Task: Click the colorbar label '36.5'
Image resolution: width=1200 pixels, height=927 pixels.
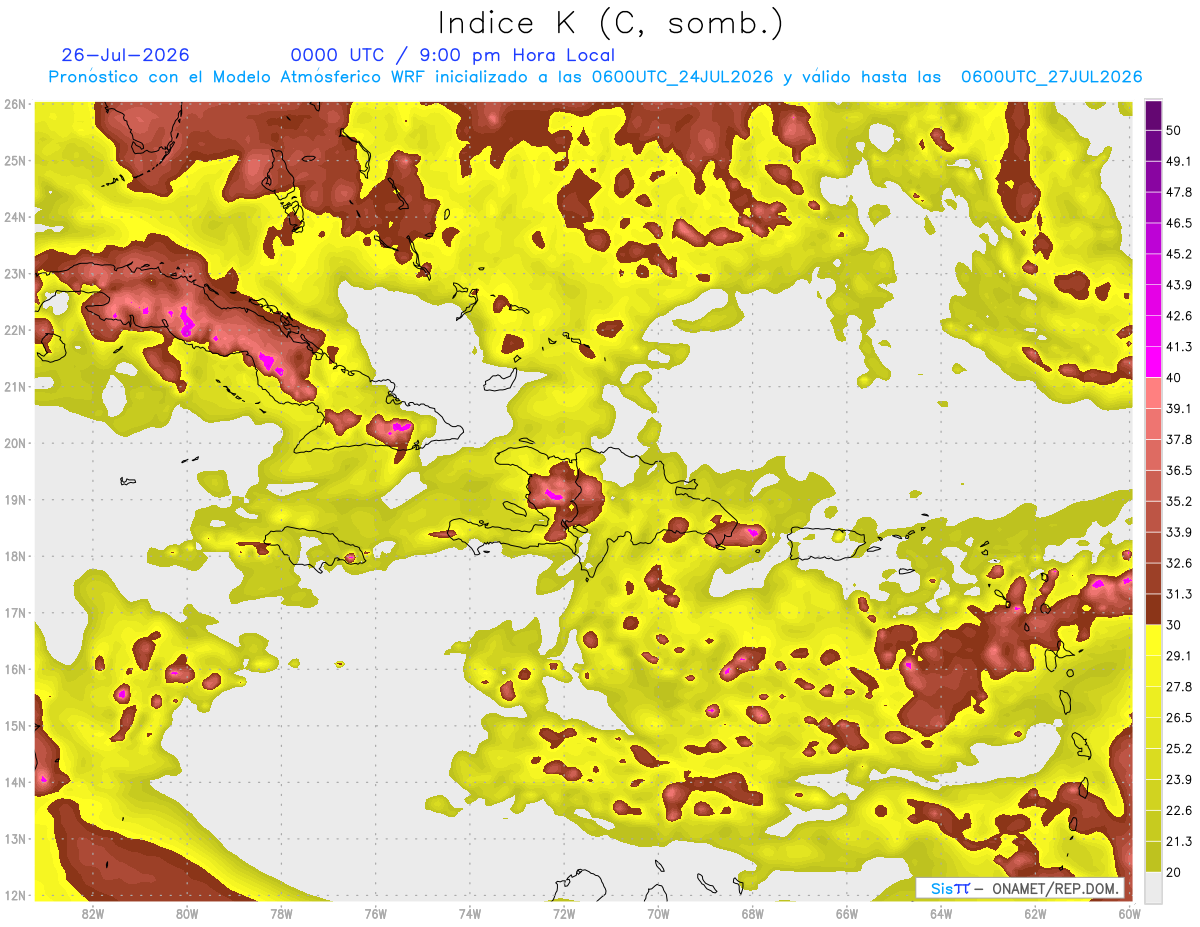Action: click(1178, 470)
